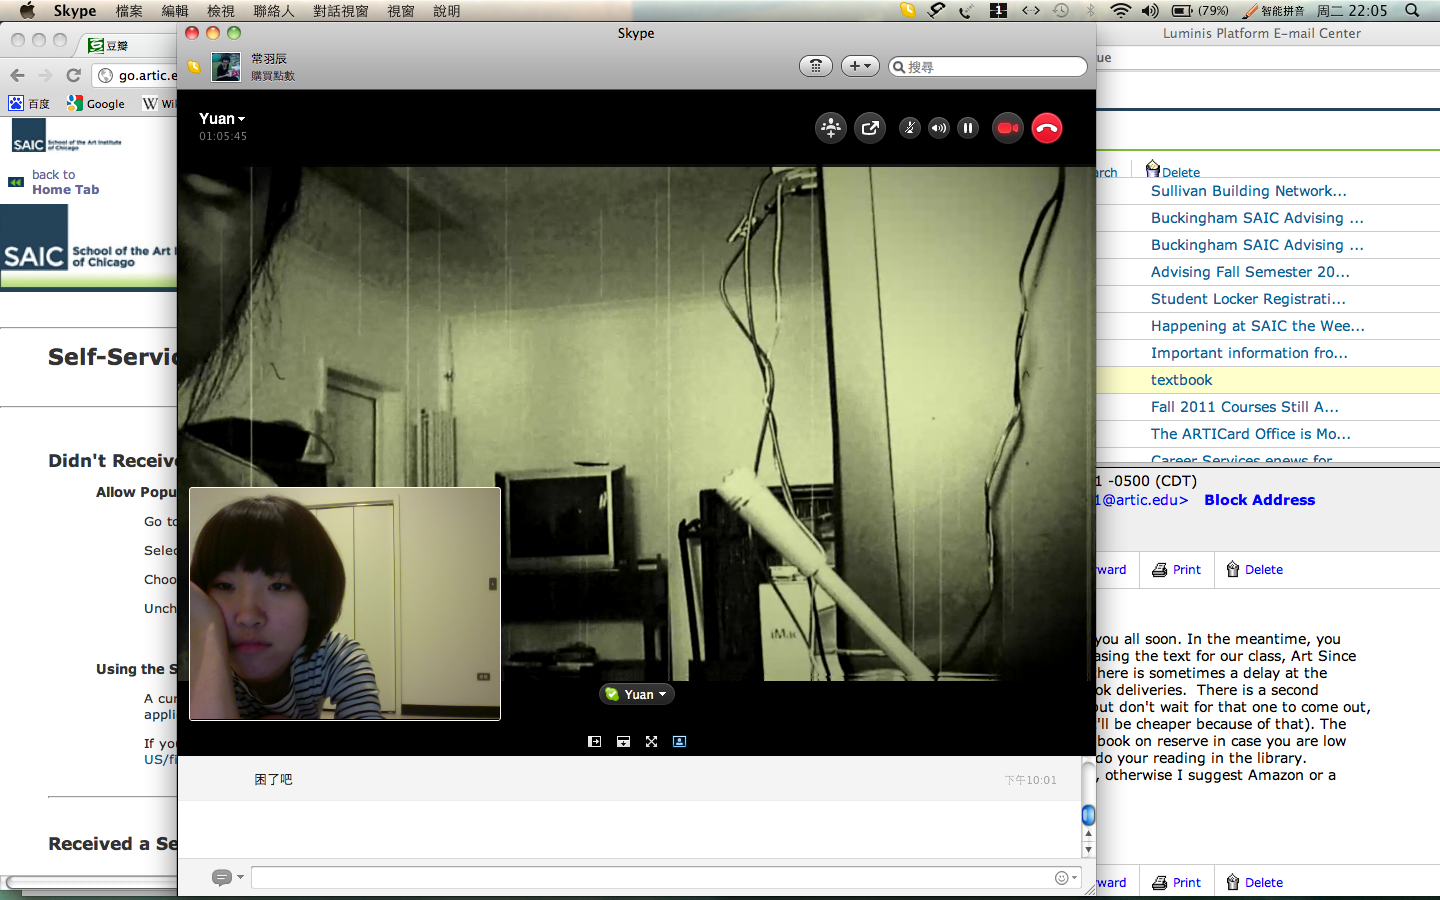The height and width of the screenshot is (900, 1440).
Task: Add people to the Skype call
Action: click(831, 128)
